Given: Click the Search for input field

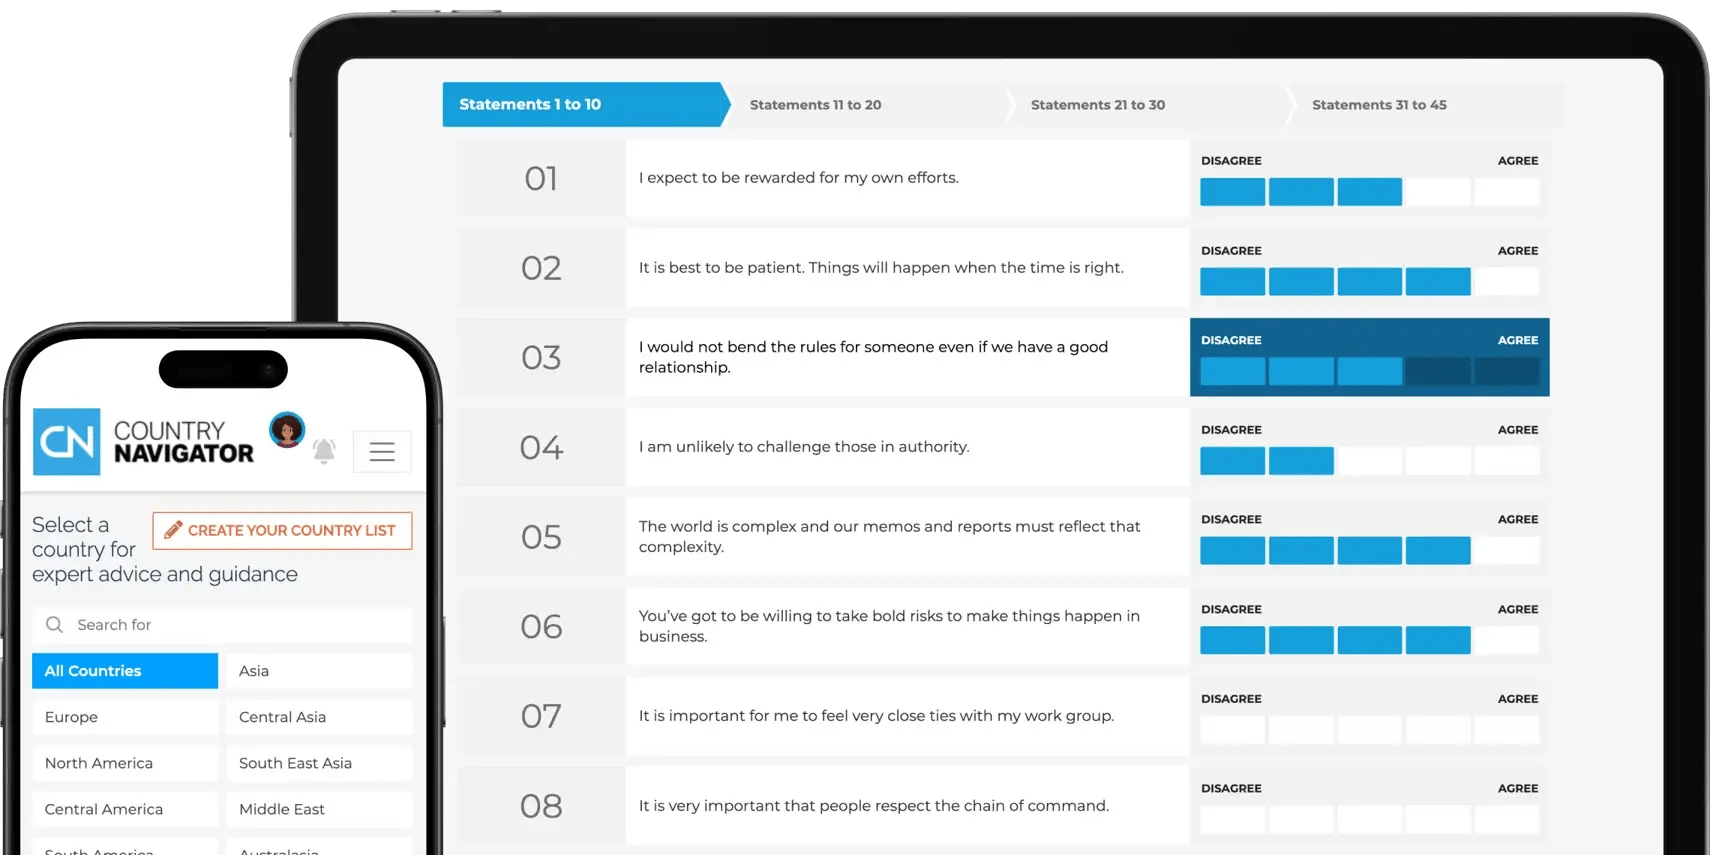Looking at the screenshot, I should tap(222, 625).
